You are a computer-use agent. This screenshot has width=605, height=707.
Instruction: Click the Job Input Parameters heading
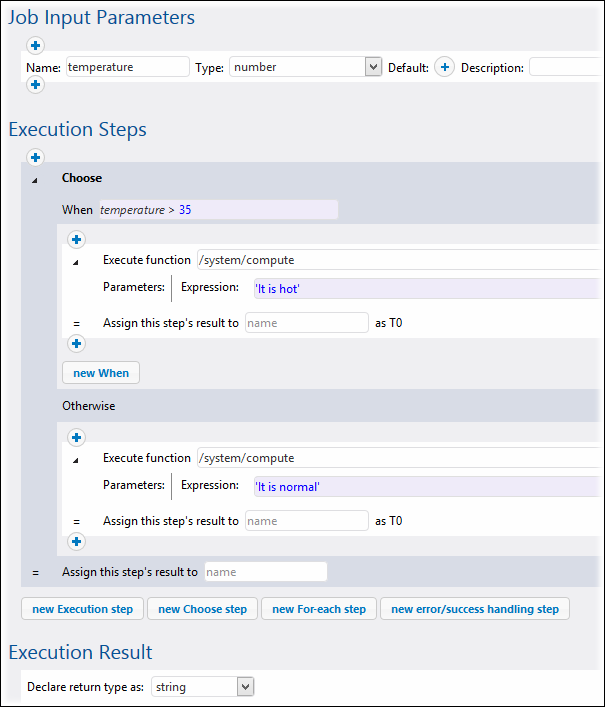pyautogui.click(x=101, y=18)
